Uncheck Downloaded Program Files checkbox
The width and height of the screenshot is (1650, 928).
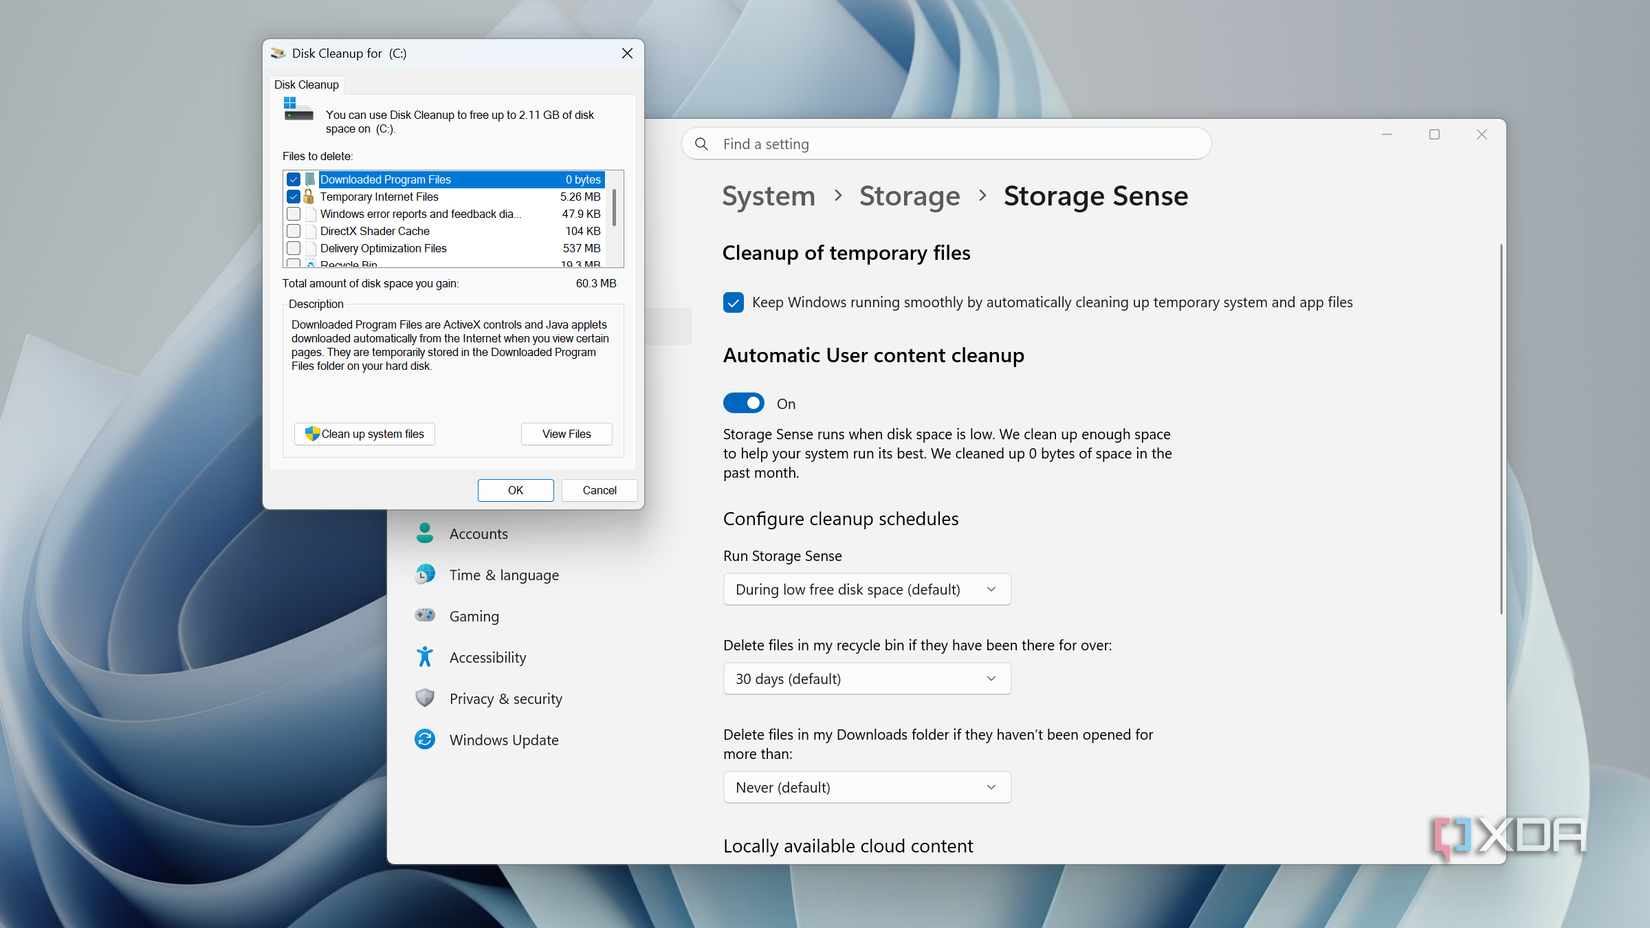coord(294,180)
